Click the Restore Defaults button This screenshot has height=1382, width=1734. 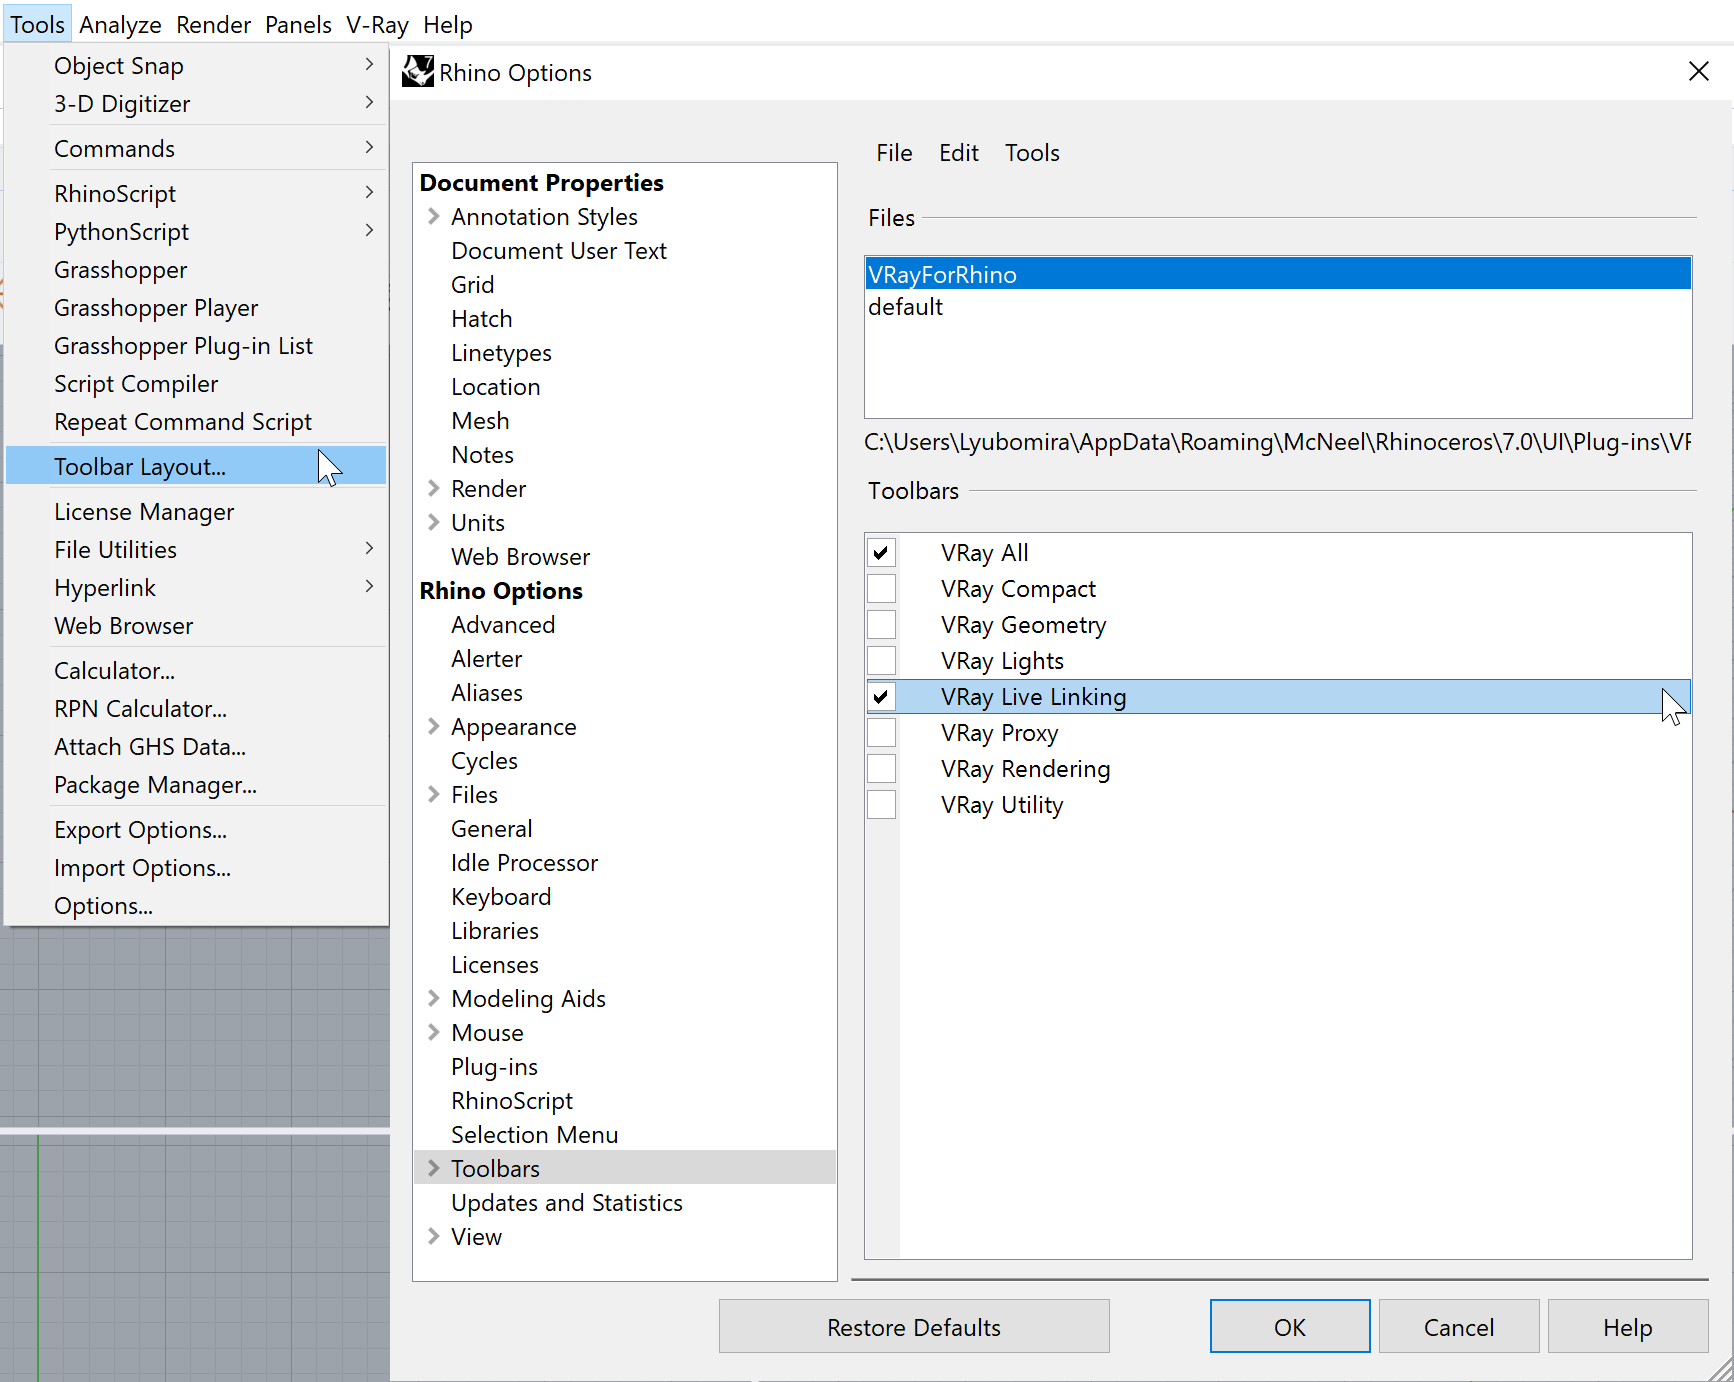(x=914, y=1327)
